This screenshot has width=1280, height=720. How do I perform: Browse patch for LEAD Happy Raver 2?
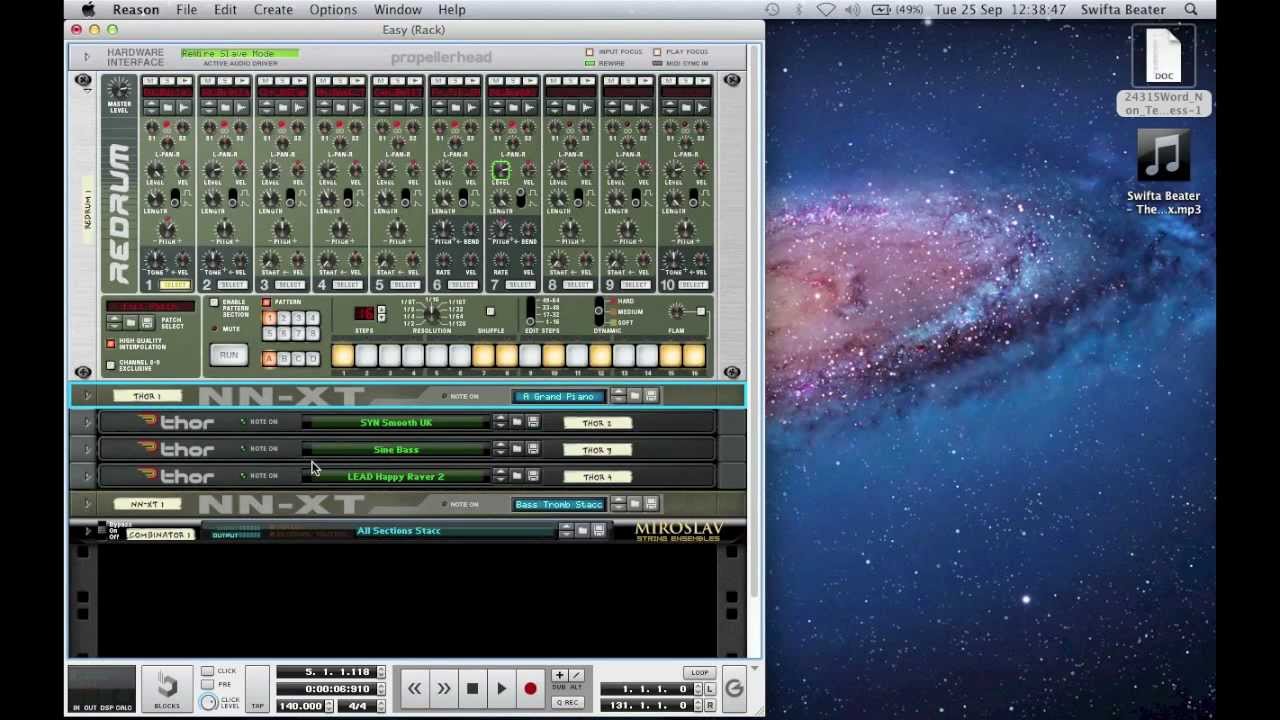coord(517,476)
